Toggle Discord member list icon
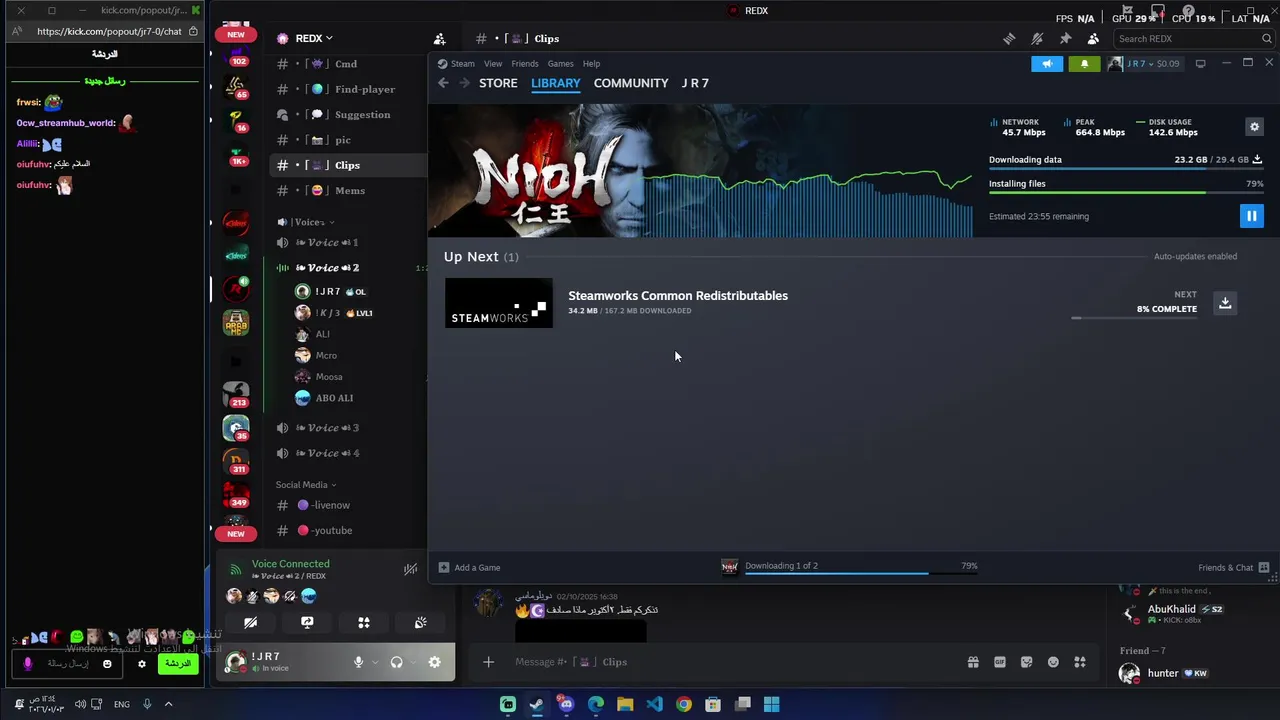Screen dimensions: 1280x720 [1093, 39]
